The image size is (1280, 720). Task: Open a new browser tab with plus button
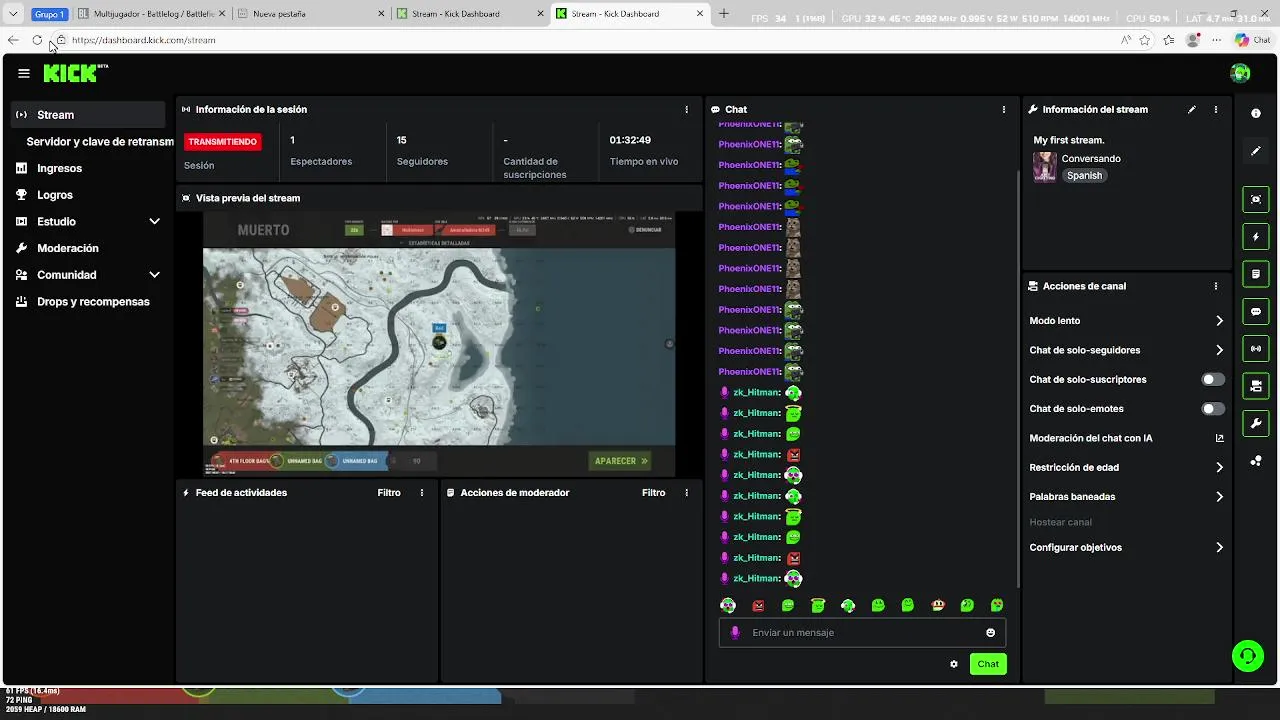(724, 14)
